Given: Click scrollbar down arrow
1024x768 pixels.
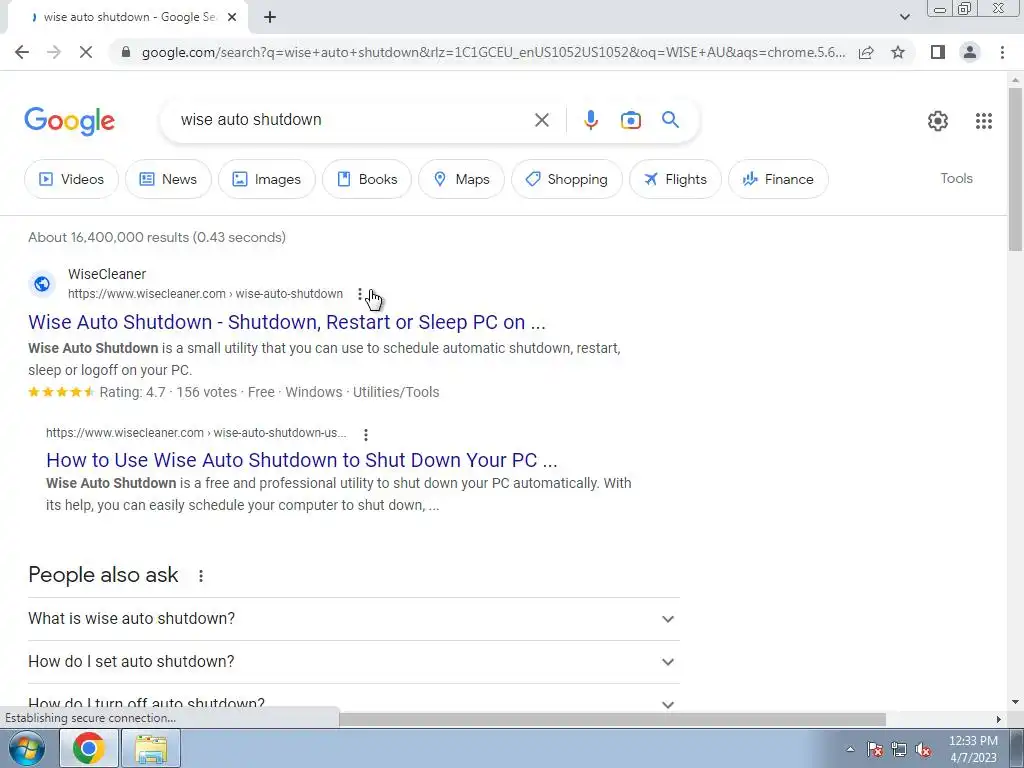Looking at the screenshot, I should [1015, 703].
